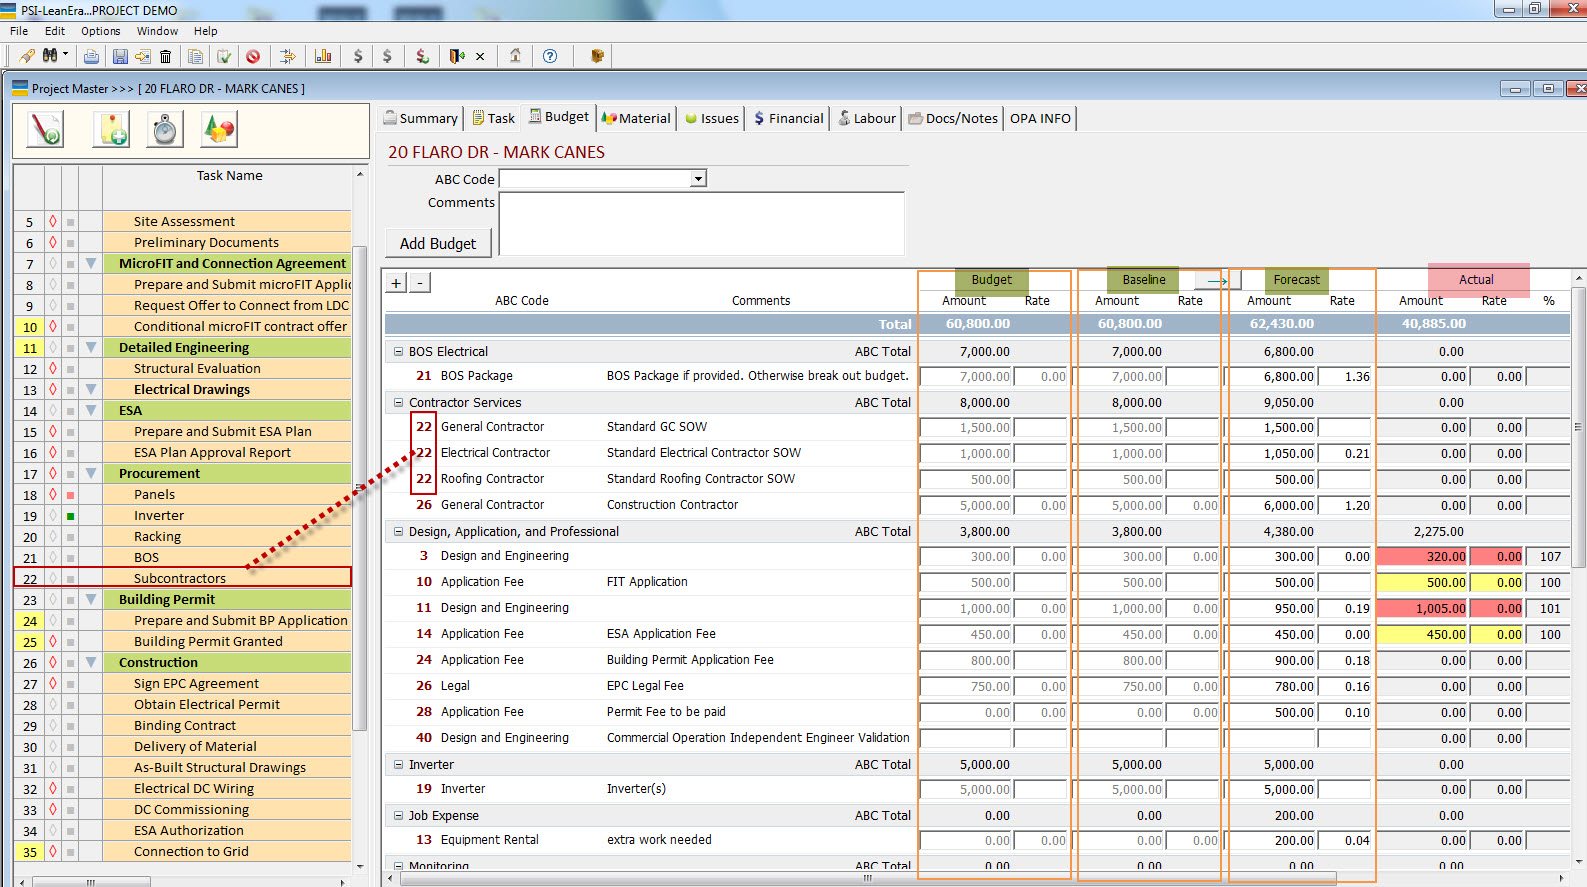Click the green checkmark document icon
The image size is (1587, 887).
coord(224,56)
